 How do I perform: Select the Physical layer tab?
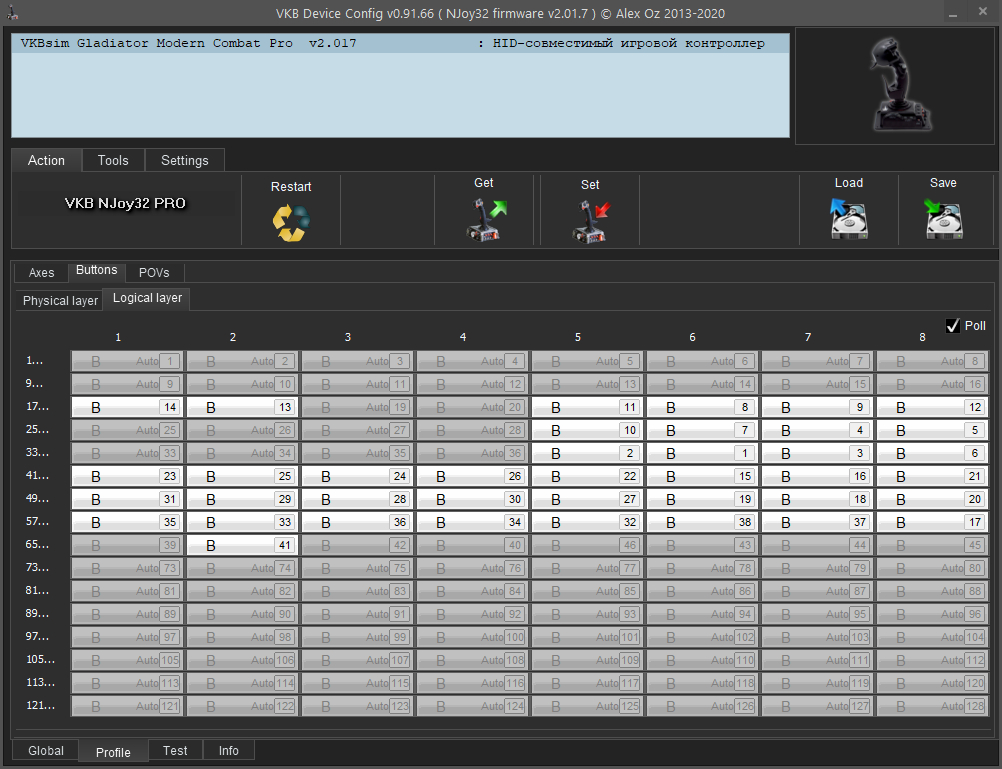click(60, 300)
